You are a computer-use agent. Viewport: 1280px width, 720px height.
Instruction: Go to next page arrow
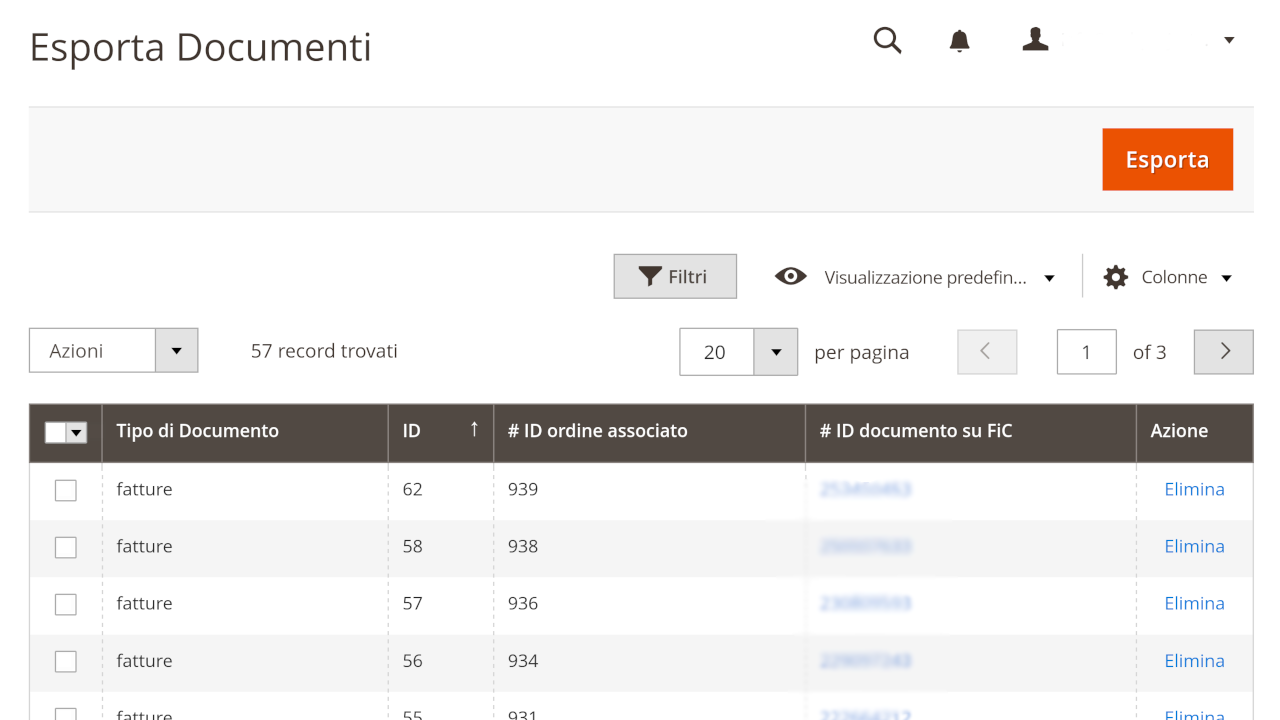tap(1223, 352)
